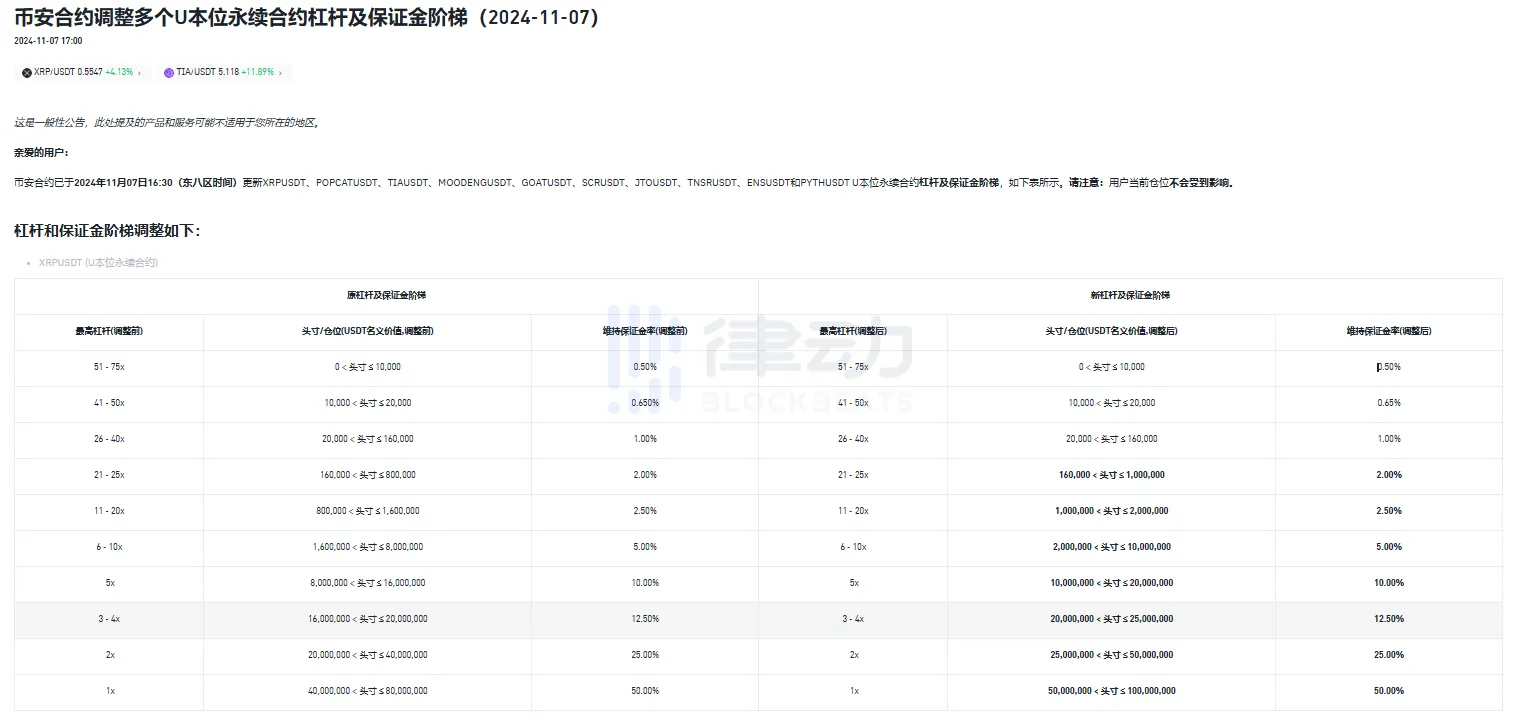
Task: Click the bold cell 50,000,000 < 头寸 ≤ 100,000,000
Action: (x=1111, y=691)
